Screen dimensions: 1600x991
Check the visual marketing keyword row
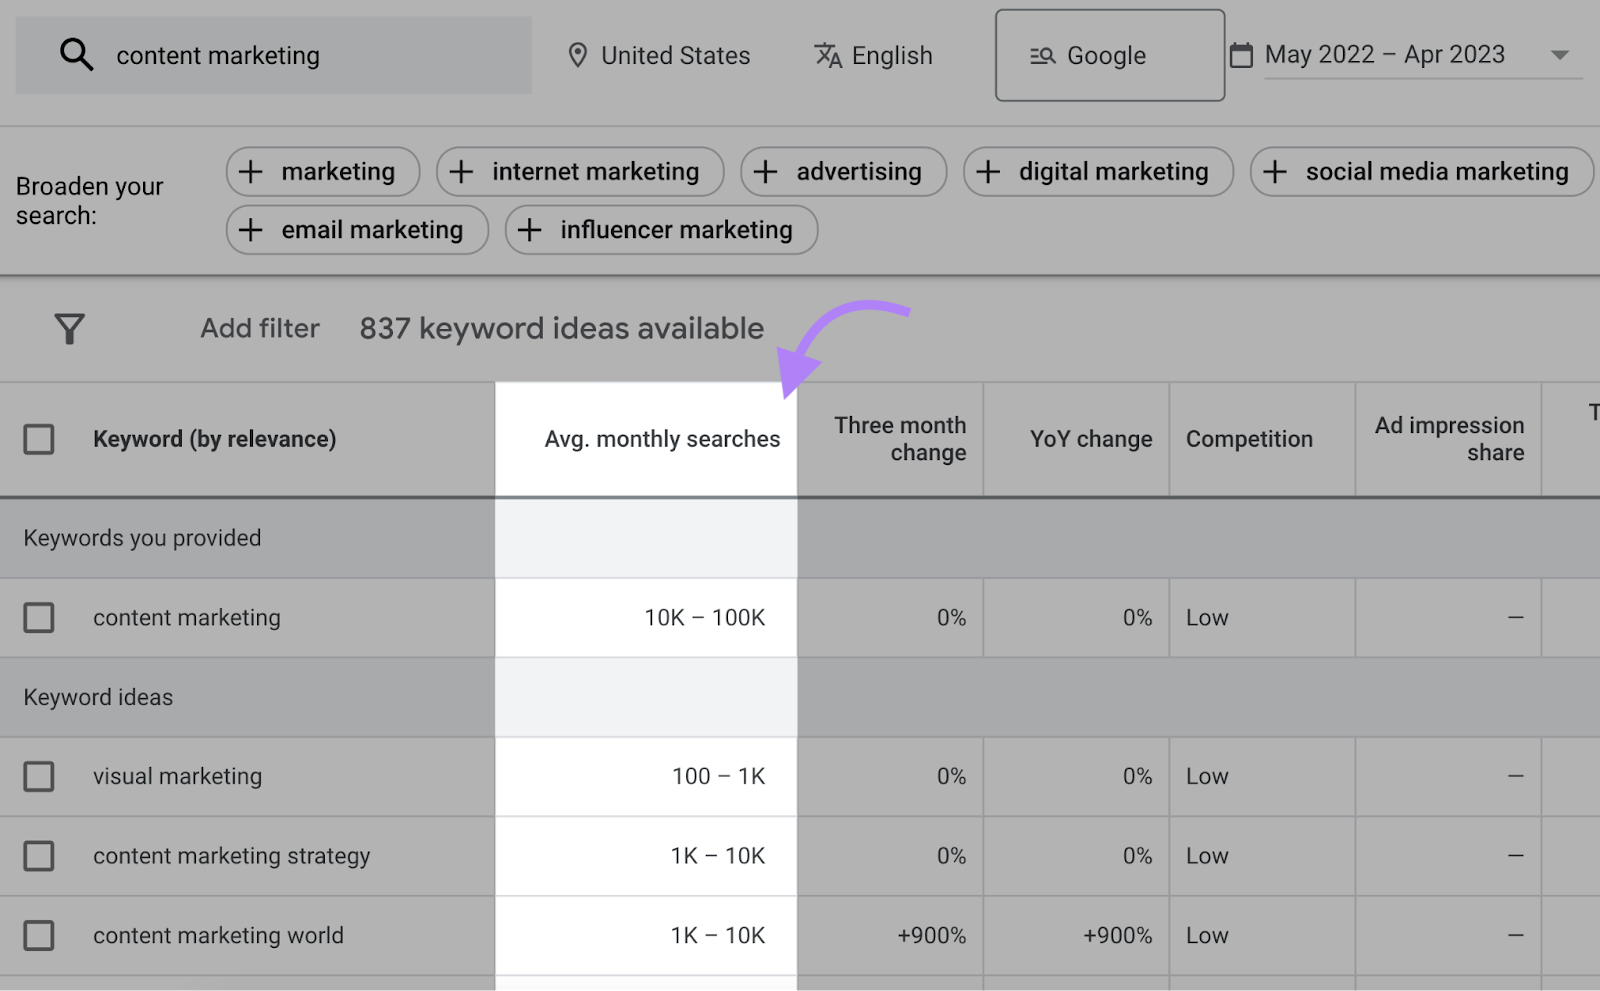39,776
